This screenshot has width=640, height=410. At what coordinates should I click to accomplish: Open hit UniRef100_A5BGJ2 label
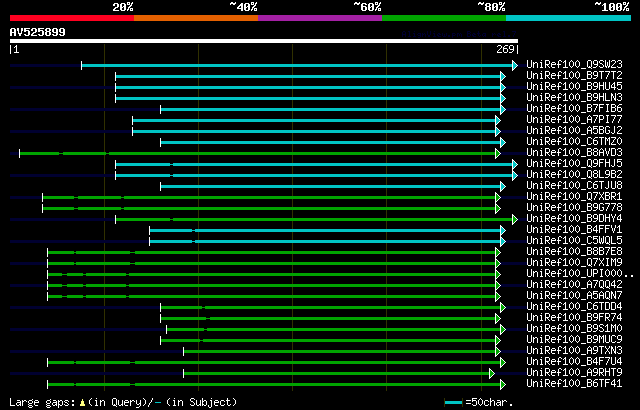click(x=574, y=131)
